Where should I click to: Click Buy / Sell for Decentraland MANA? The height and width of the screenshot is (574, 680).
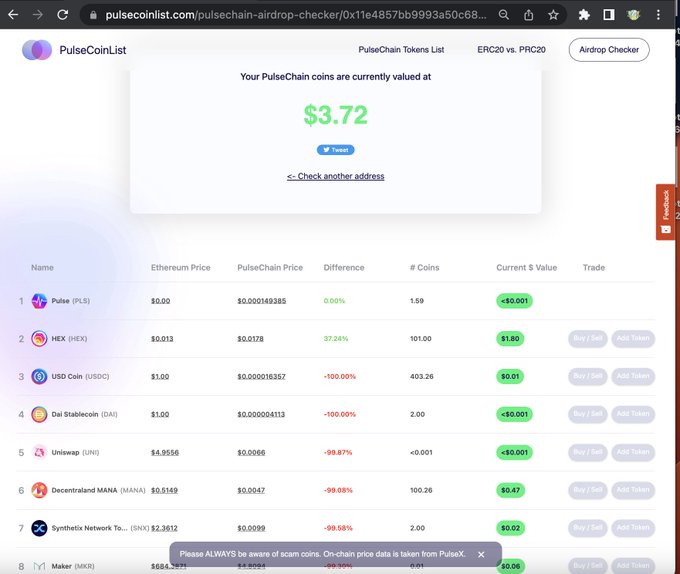click(588, 490)
